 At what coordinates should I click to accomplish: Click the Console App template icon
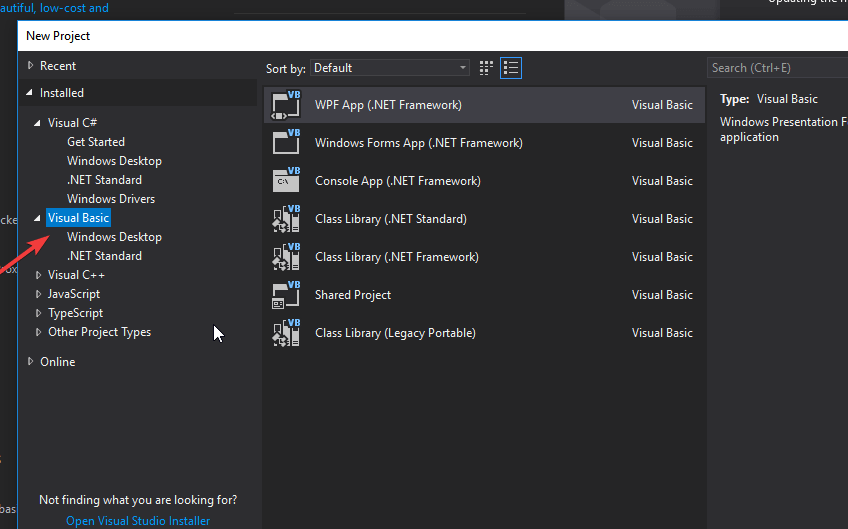[x=286, y=181]
